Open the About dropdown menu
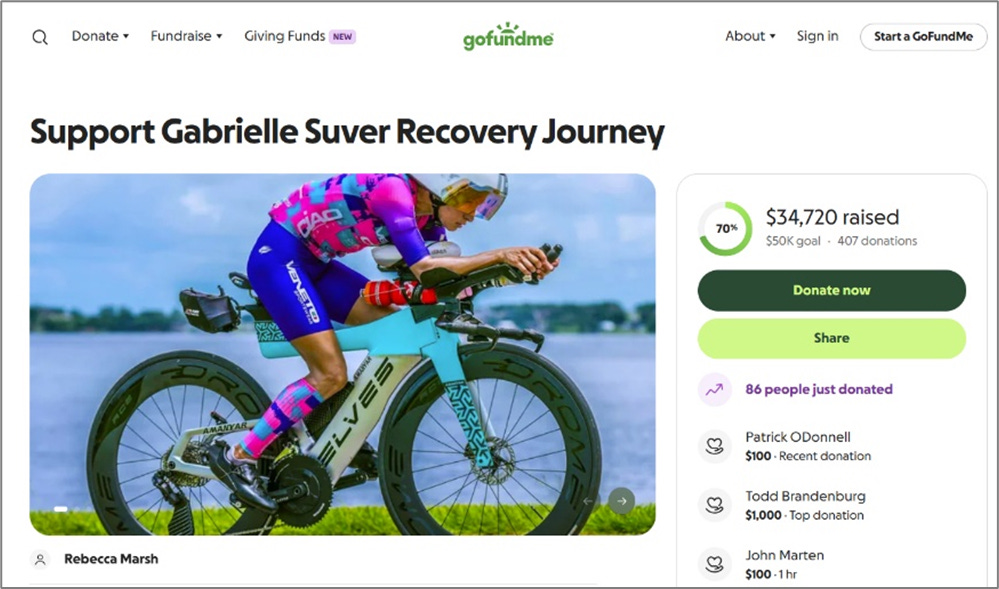The height and width of the screenshot is (589, 999). tap(750, 36)
